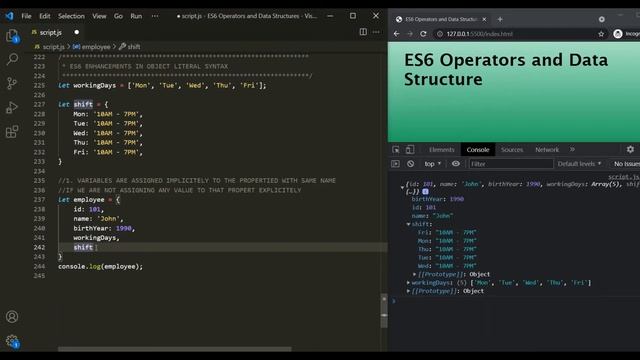Open the Default levels dropdown
The image size is (640, 360).
(x=579, y=164)
